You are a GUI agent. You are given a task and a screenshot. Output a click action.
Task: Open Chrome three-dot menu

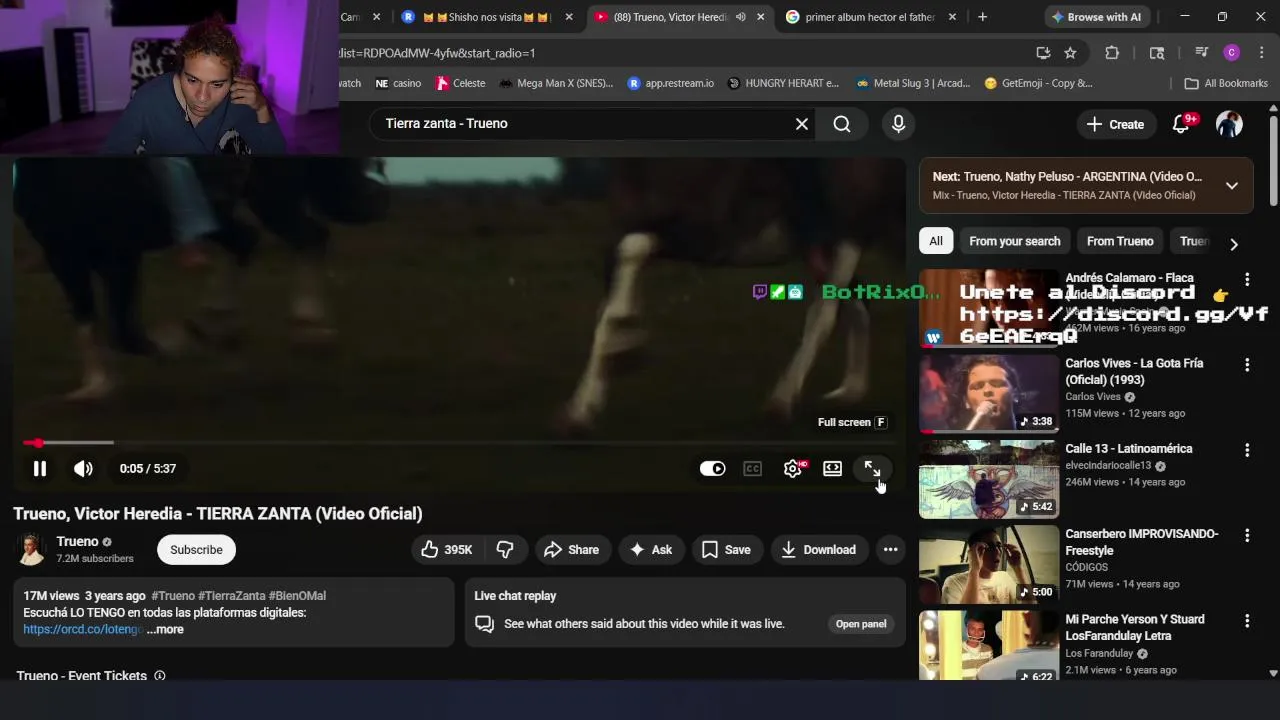[1261, 53]
